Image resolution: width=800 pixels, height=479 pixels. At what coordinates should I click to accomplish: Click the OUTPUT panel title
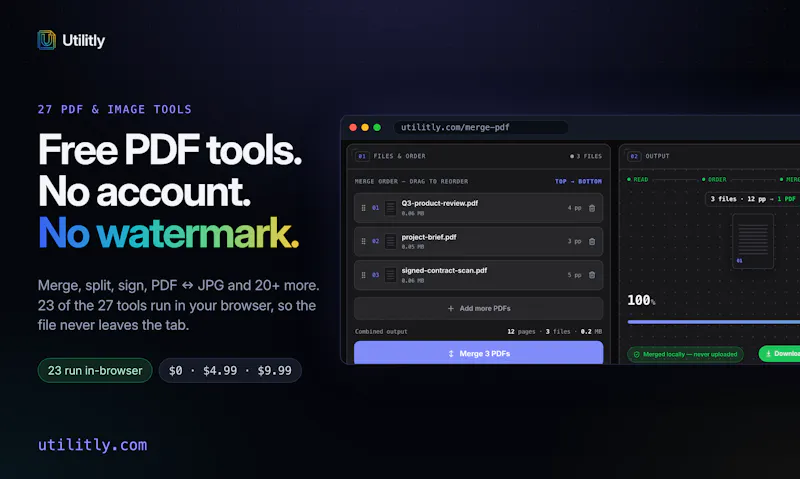657,156
